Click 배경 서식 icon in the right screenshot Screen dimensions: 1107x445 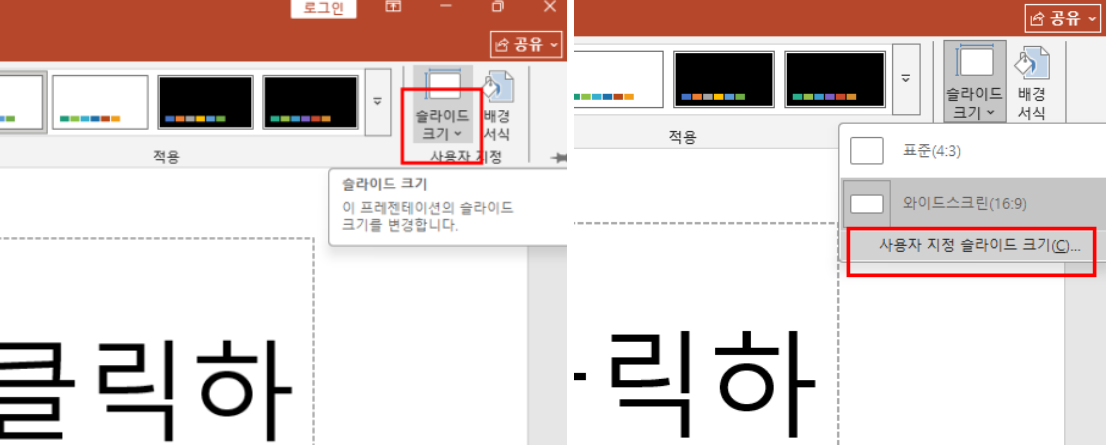point(1032,81)
